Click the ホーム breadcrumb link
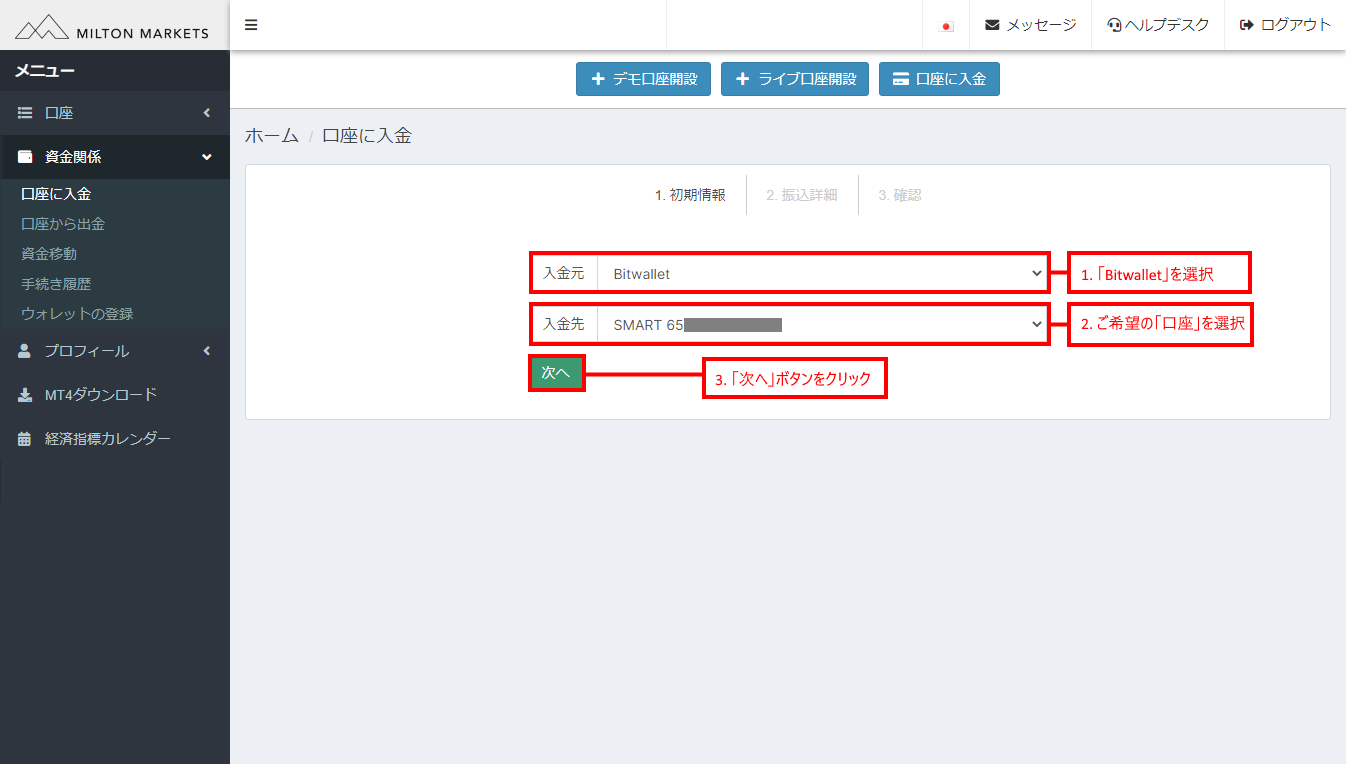The width and height of the screenshot is (1346, 764). tap(271, 134)
